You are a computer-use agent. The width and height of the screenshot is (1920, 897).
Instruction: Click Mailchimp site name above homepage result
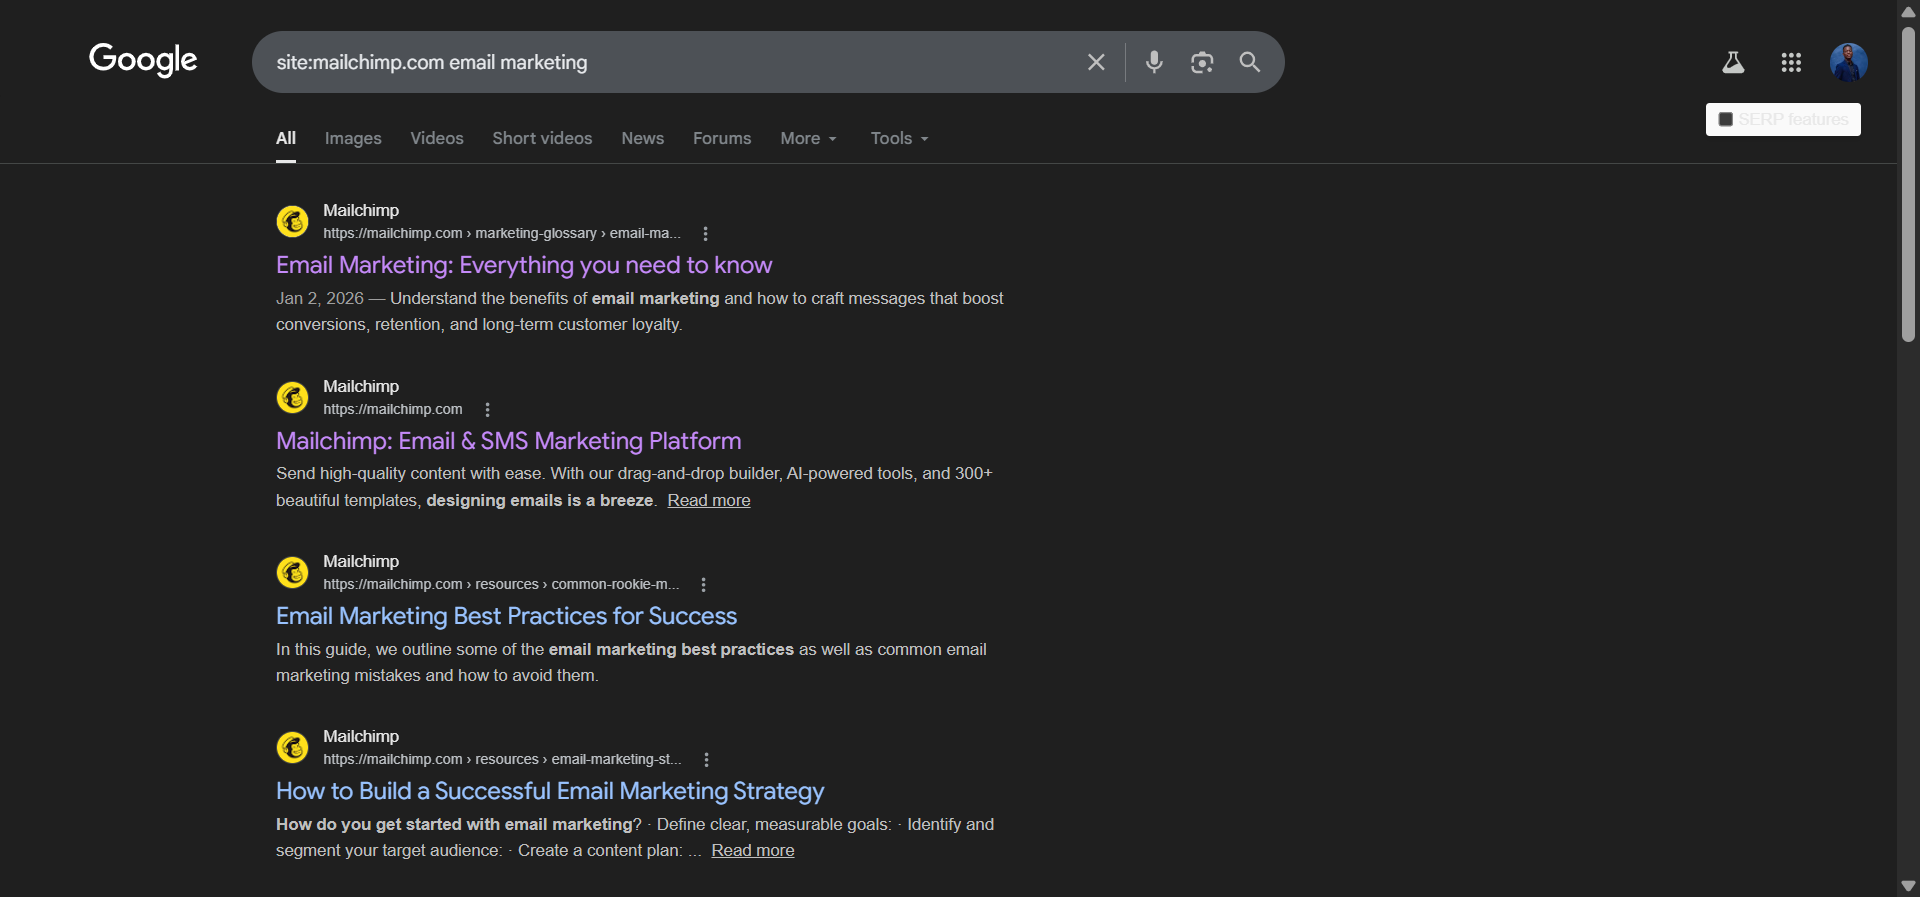point(361,386)
